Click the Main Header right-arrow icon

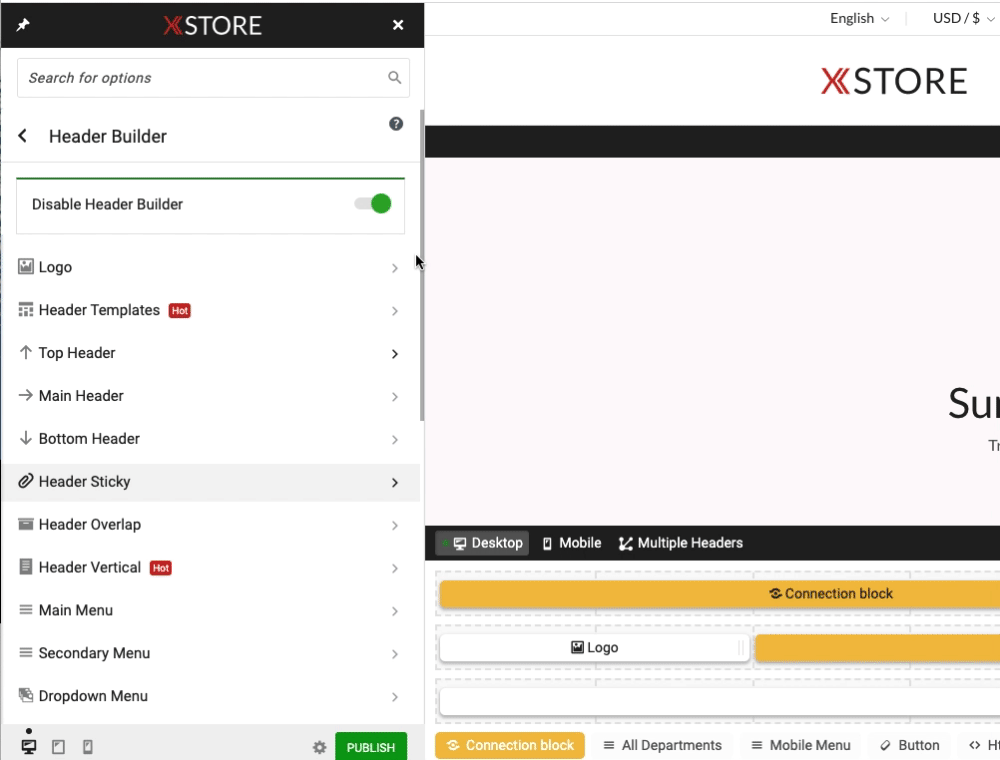point(26,395)
